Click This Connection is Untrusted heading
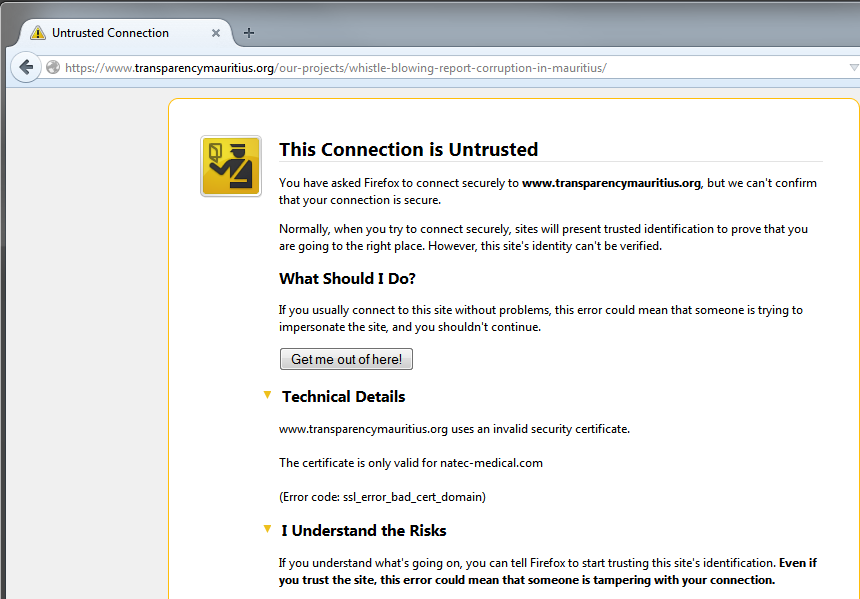Image resolution: width=860 pixels, height=599 pixels. [x=409, y=149]
